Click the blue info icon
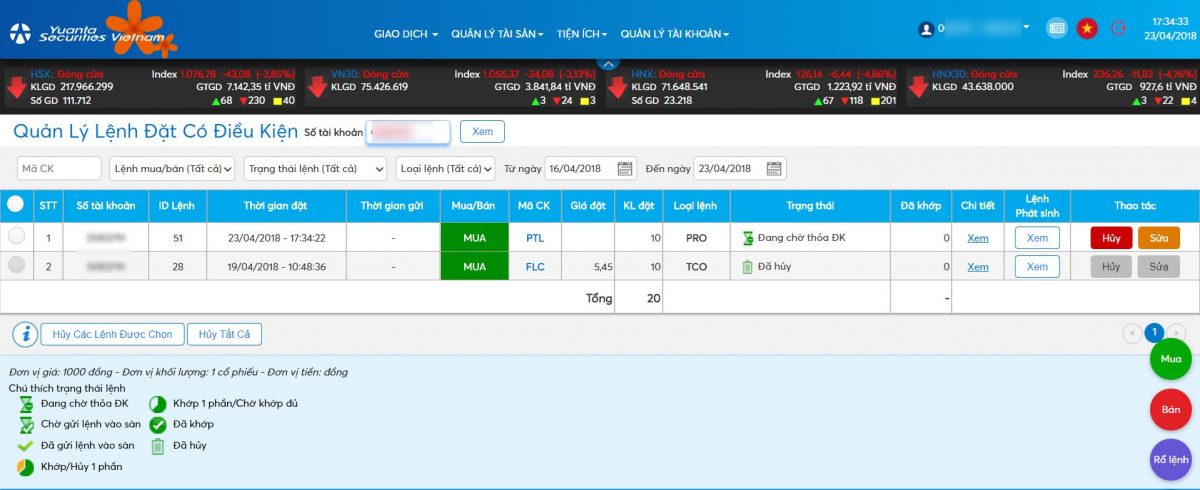 [25, 334]
